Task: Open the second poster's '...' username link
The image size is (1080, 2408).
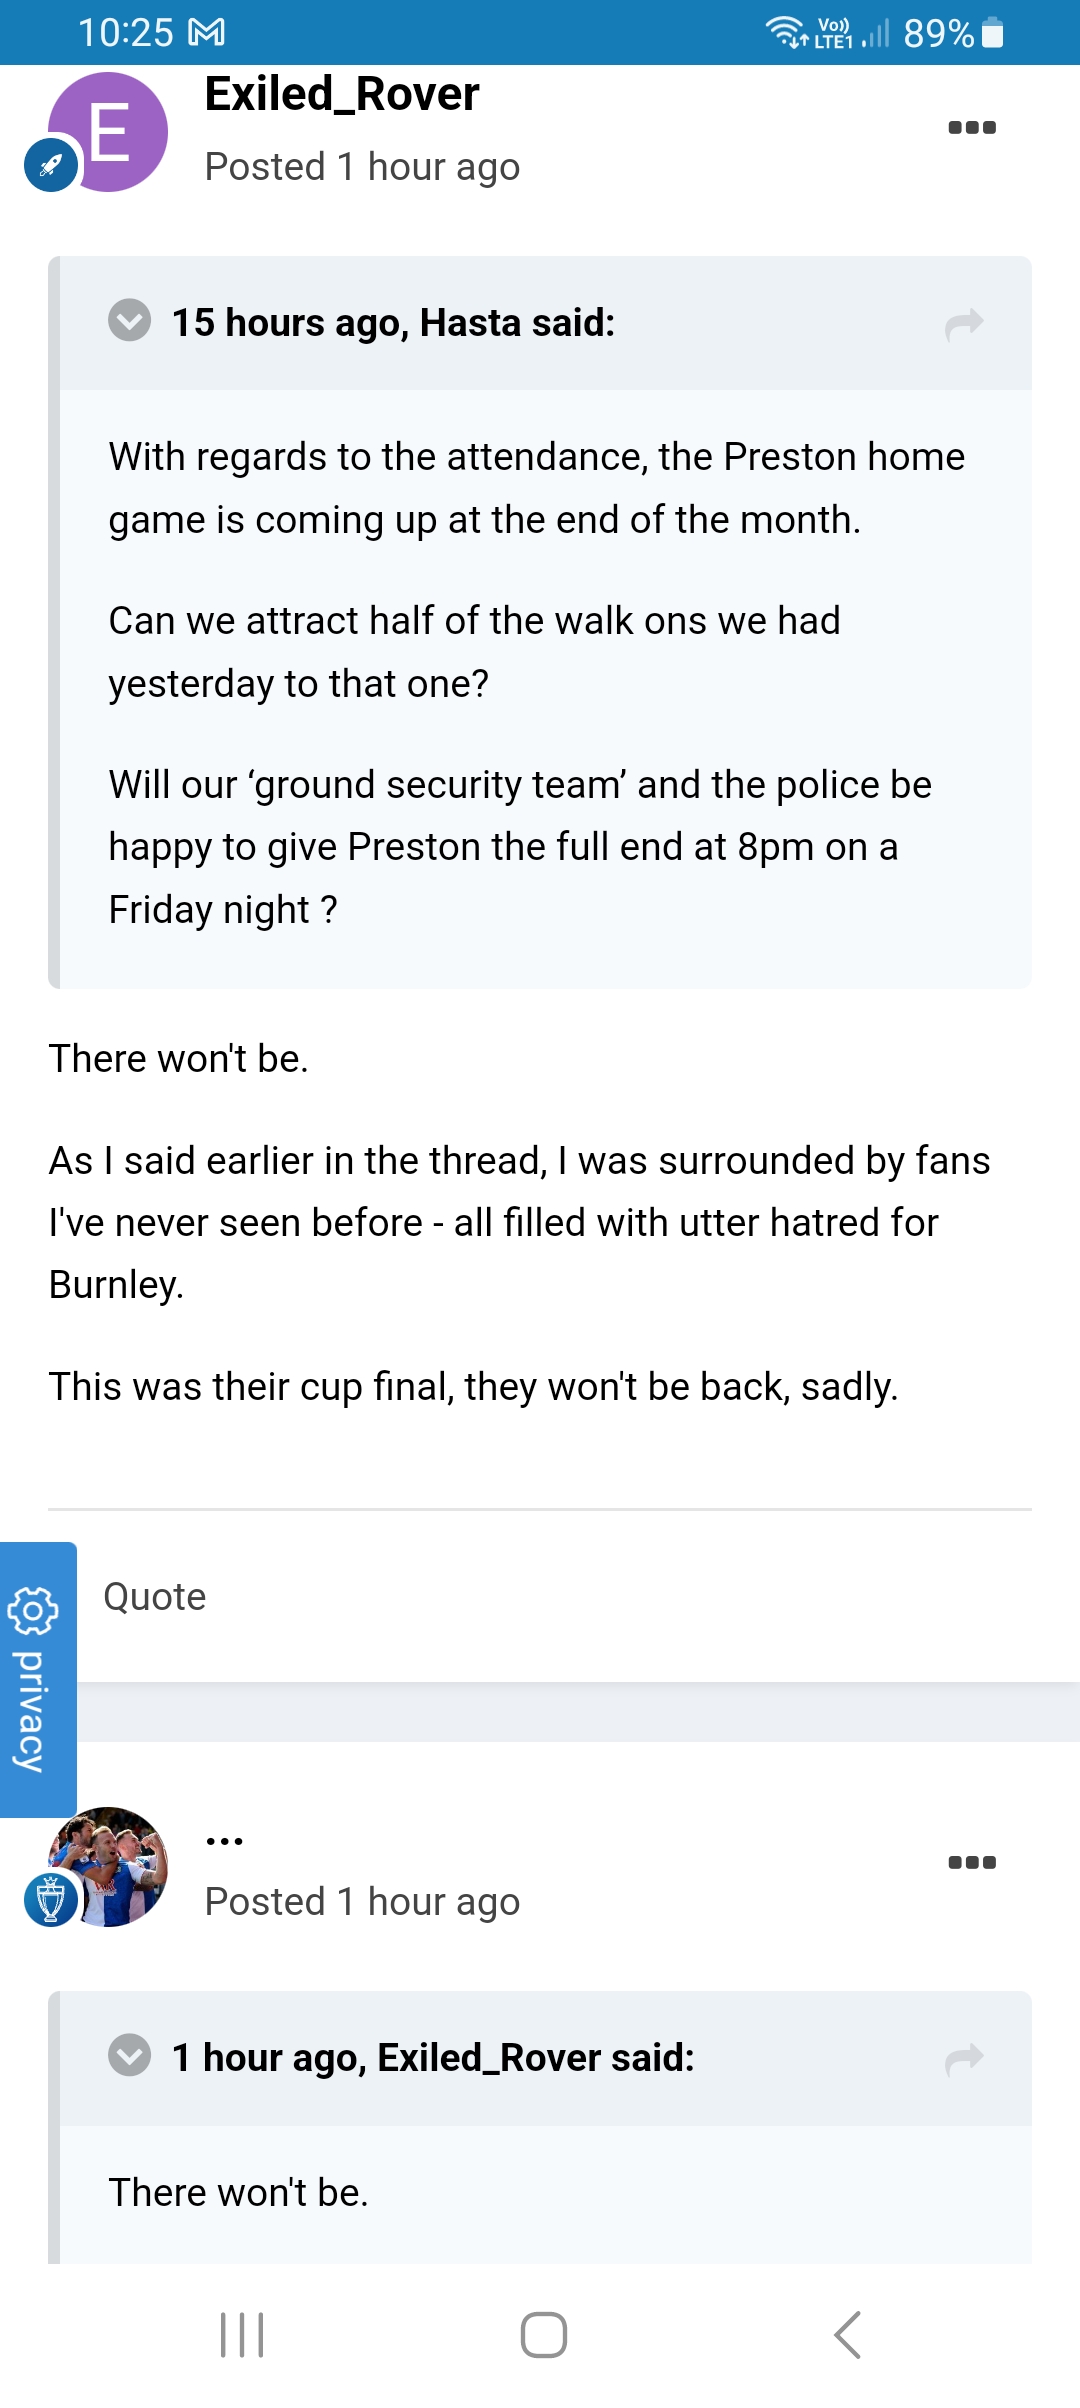Action: [x=224, y=1840]
